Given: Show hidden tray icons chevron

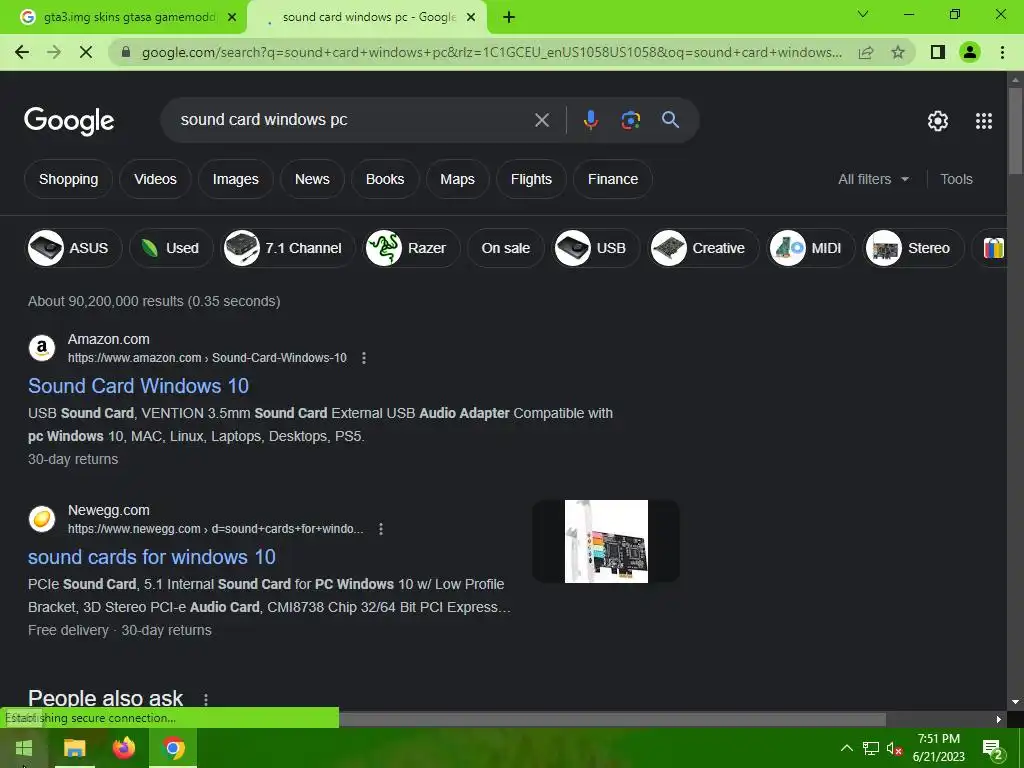Looking at the screenshot, I should pyautogui.click(x=846, y=748).
